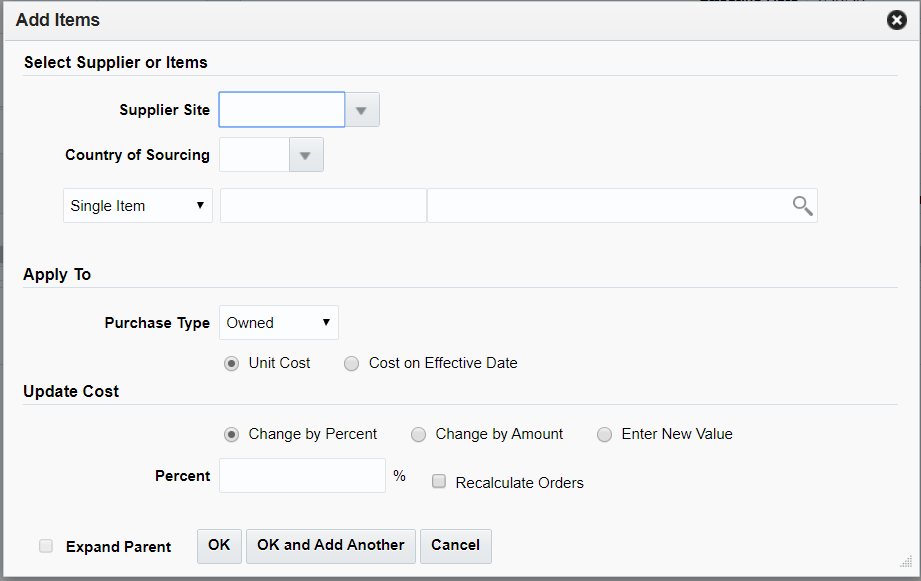Select the Enter New Value option
The image size is (921, 581).
point(604,434)
